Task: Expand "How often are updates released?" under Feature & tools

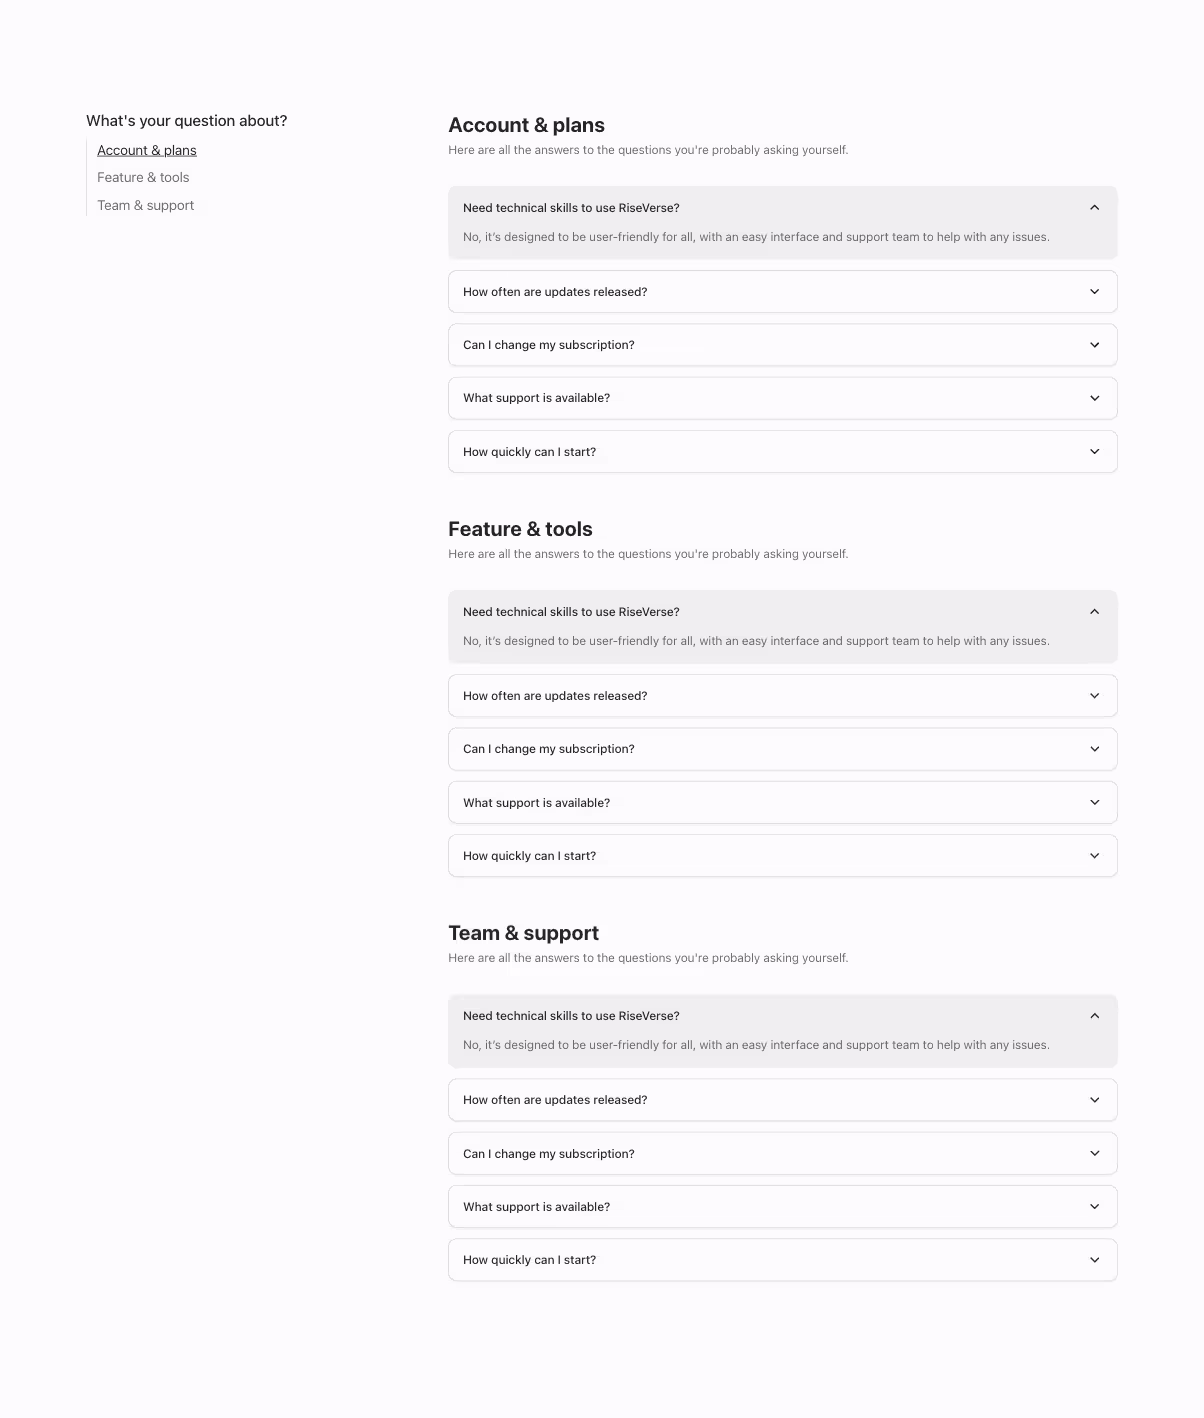Action: [x=783, y=695]
